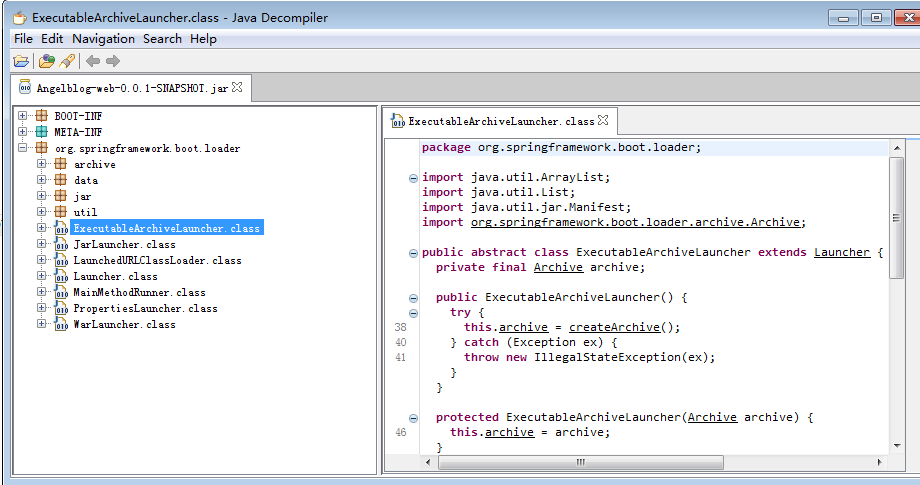Fold the public ExecutableArchiveLauncher() constructor
Viewport: 920px width, 485px height.
[413, 299]
